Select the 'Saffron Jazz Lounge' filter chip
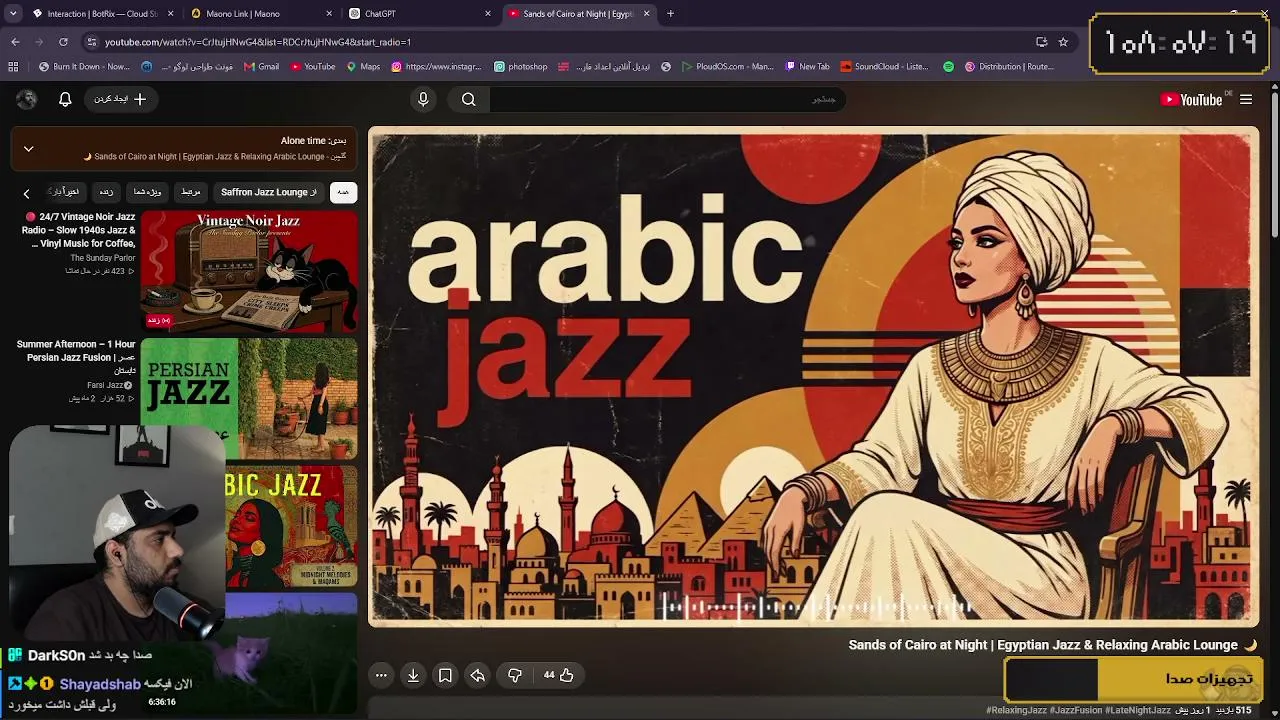Viewport: 1280px width, 720px height. coord(268,192)
